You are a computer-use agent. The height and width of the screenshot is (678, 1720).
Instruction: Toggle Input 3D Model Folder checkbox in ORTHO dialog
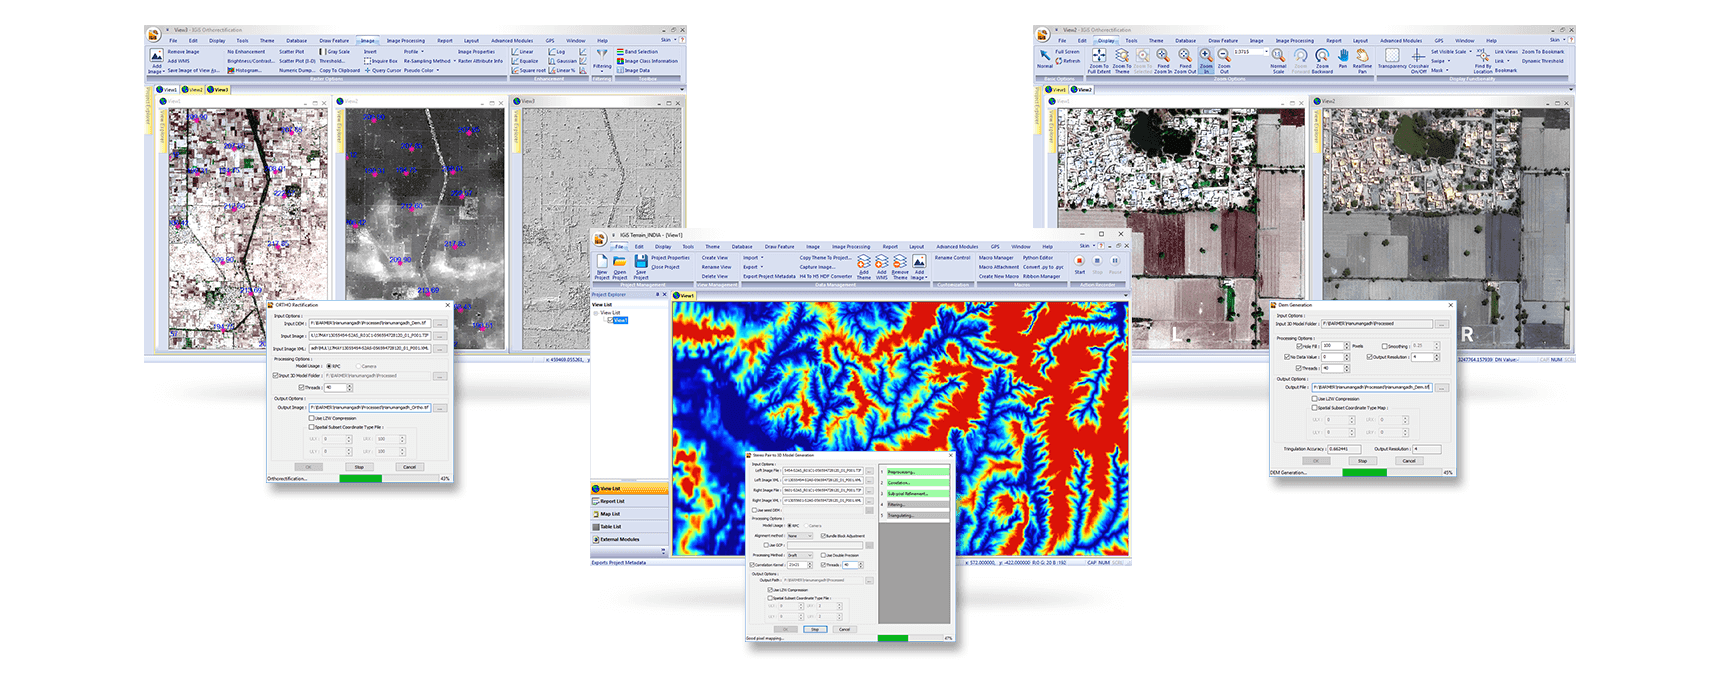[275, 375]
